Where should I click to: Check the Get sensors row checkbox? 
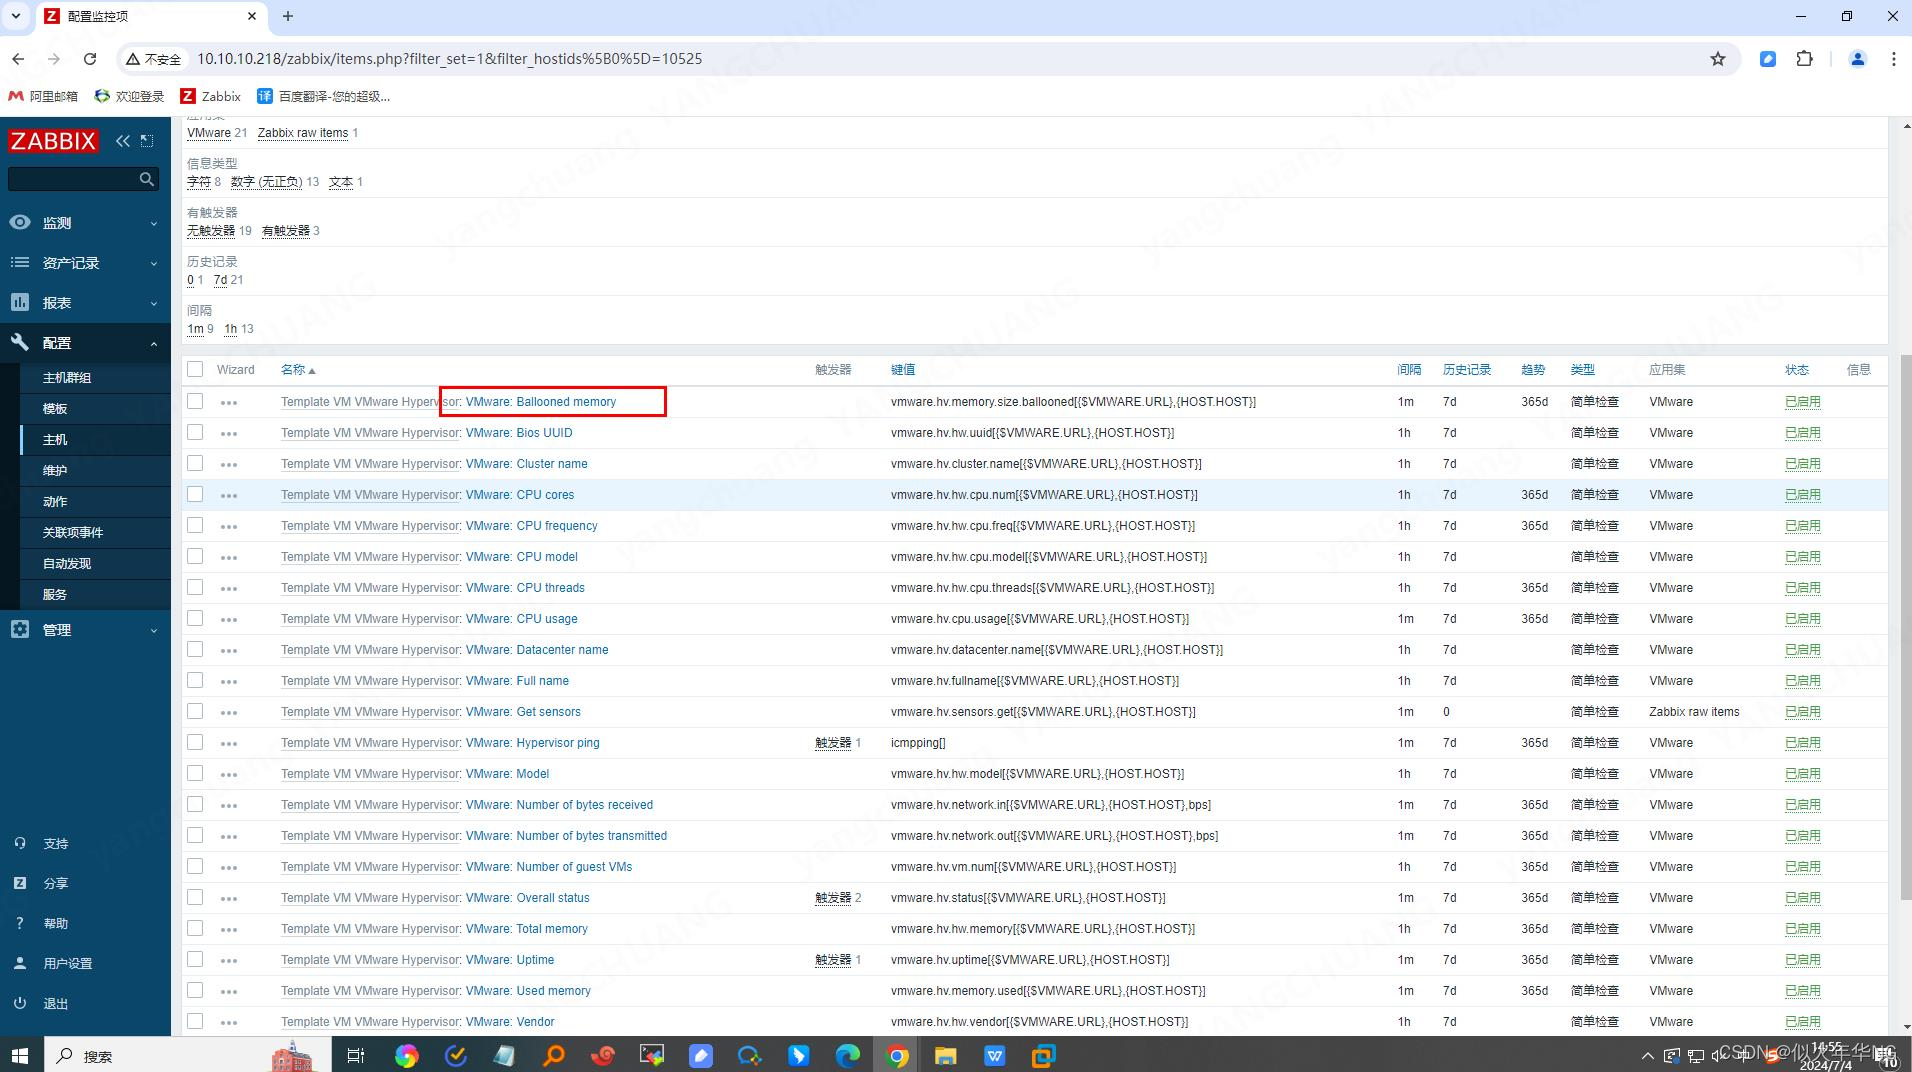click(195, 711)
